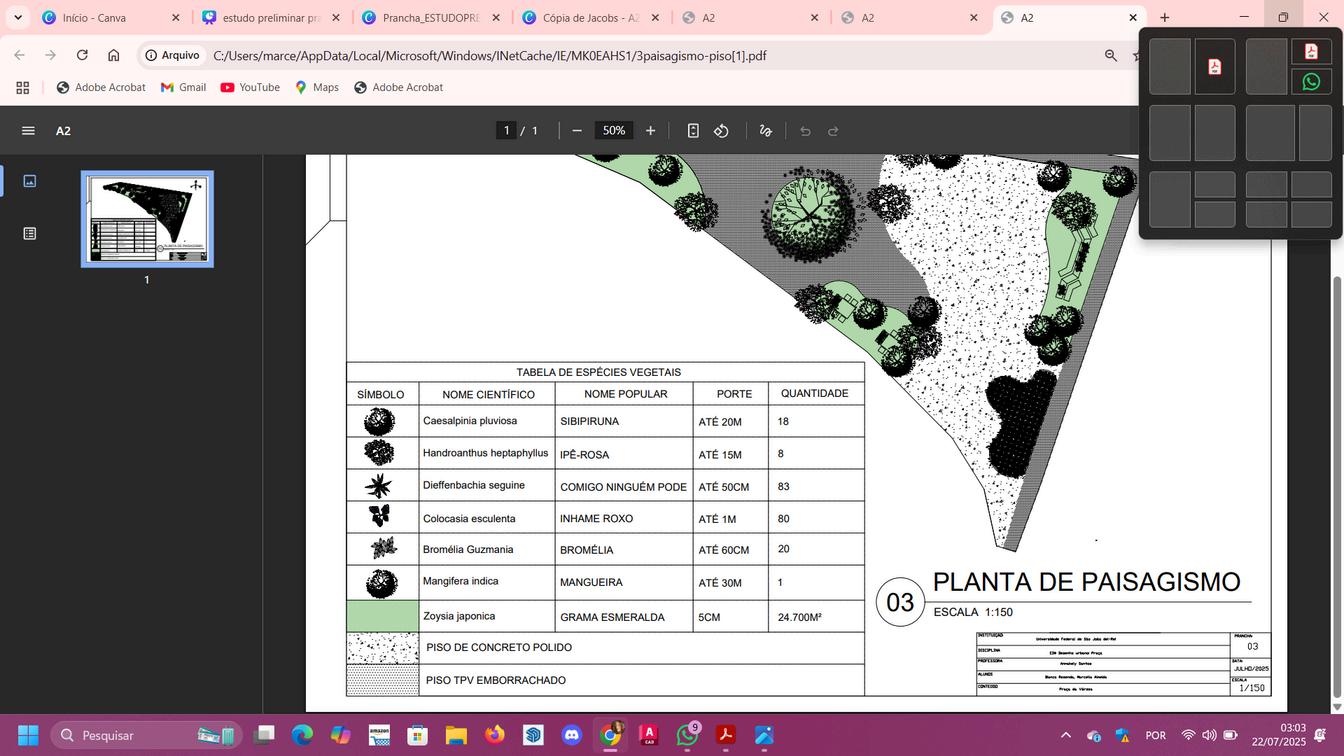Open a new browser tab

(x=1165, y=18)
